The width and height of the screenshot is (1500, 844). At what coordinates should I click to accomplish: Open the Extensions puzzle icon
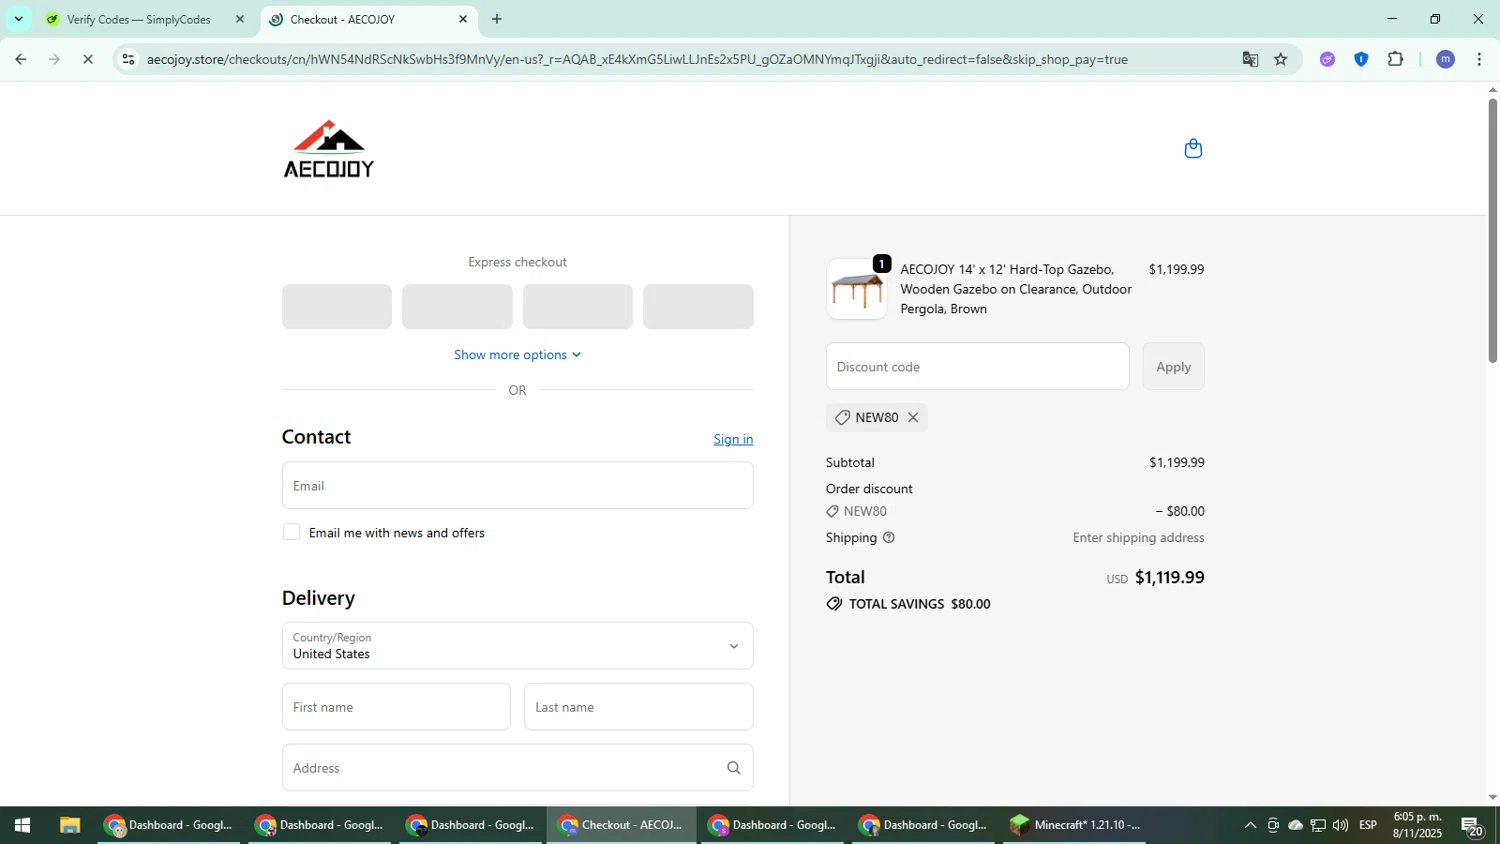1396,60
